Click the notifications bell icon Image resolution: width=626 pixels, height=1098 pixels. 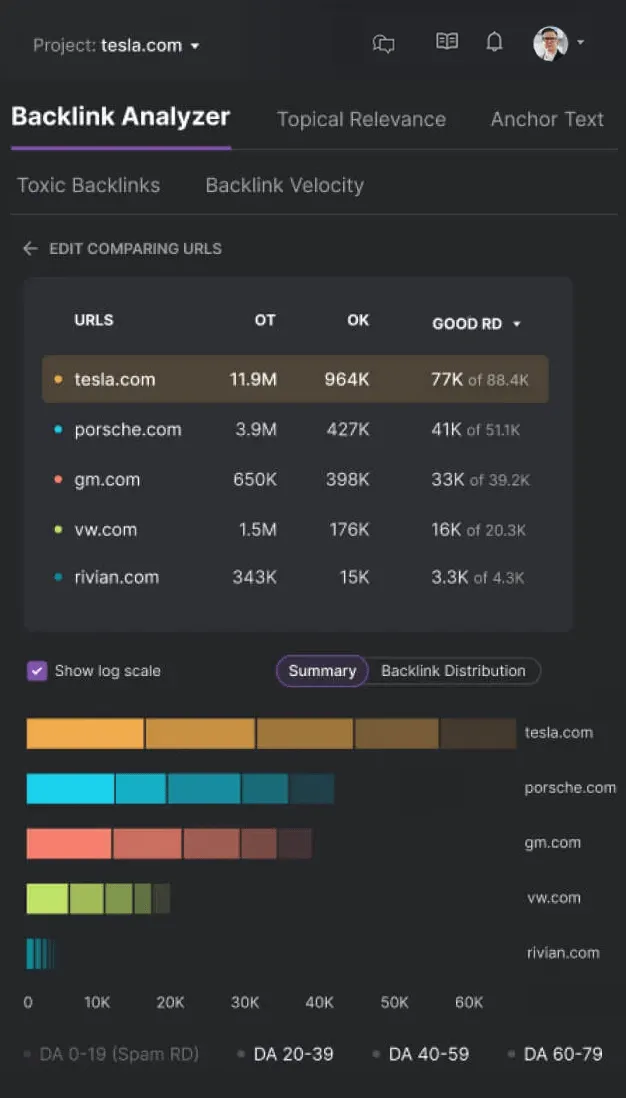coord(494,42)
